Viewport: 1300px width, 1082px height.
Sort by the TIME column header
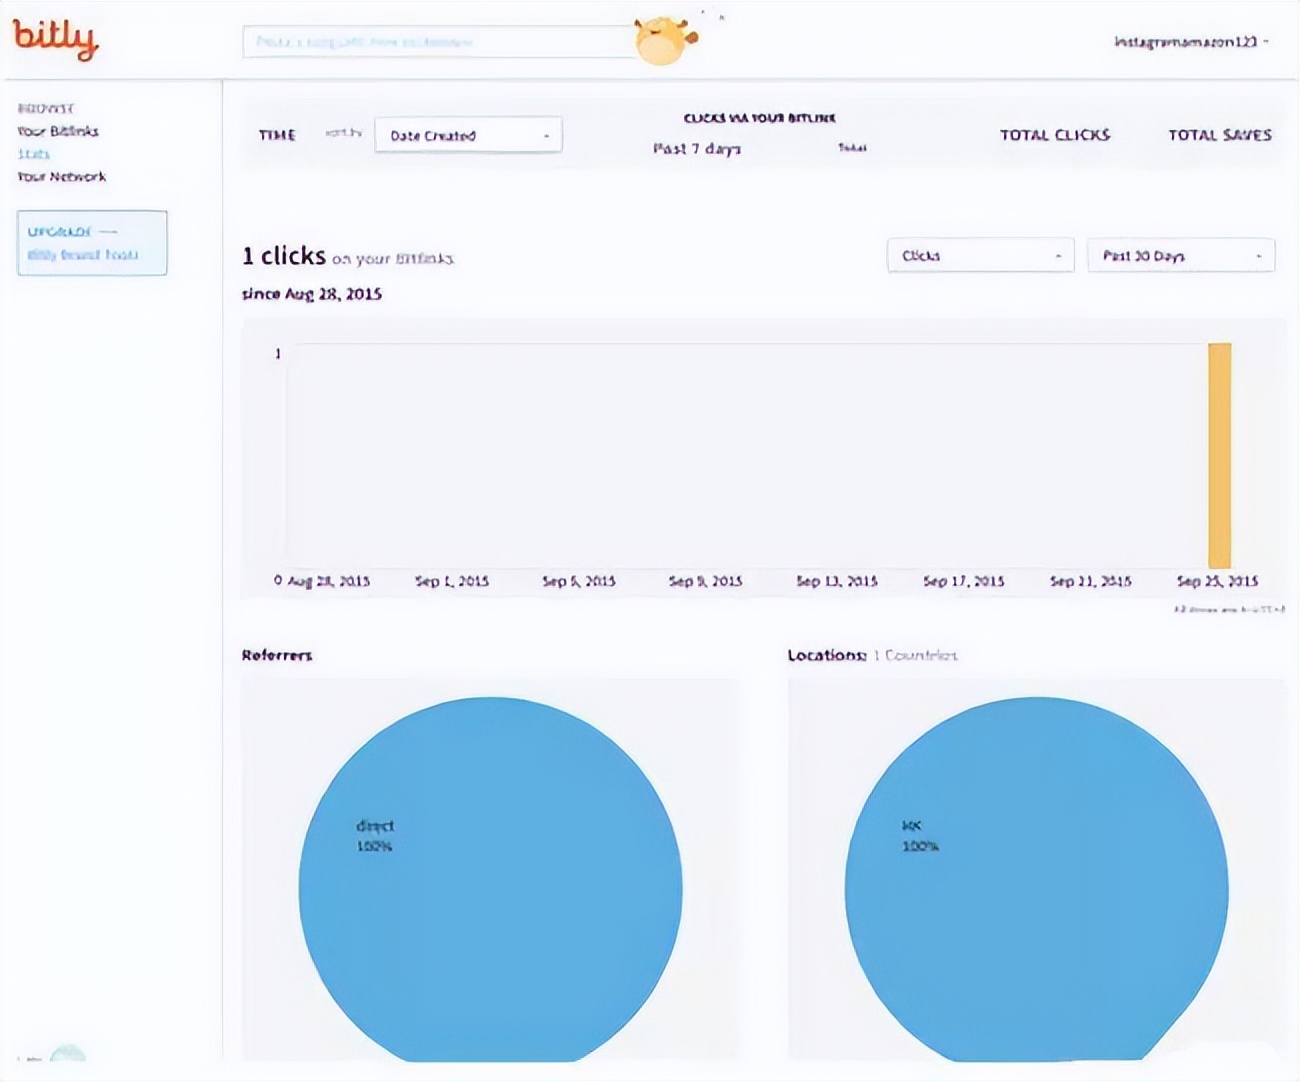point(277,135)
